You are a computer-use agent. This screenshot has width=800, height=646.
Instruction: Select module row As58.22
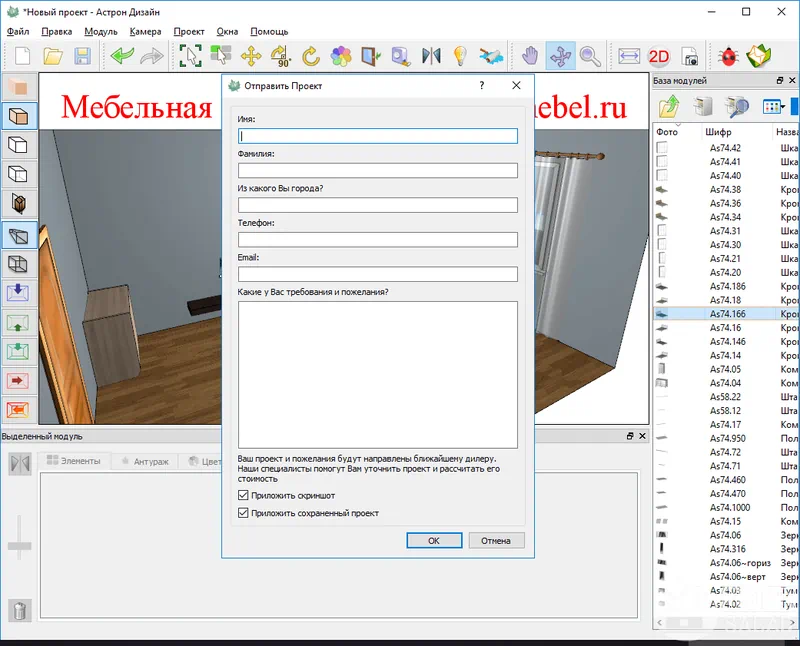pos(727,397)
